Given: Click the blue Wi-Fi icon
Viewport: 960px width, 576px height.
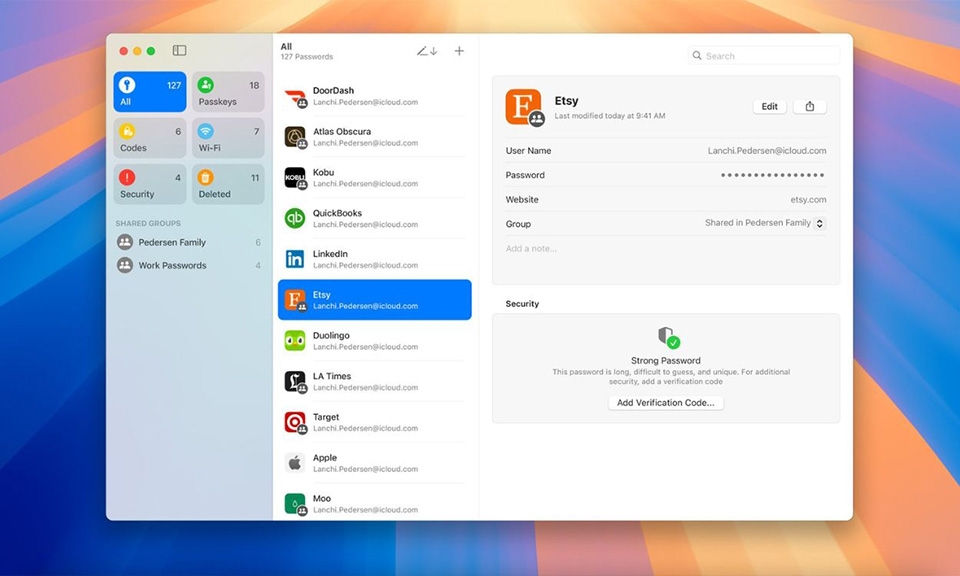Looking at the screenshot, I should [206, 131].
